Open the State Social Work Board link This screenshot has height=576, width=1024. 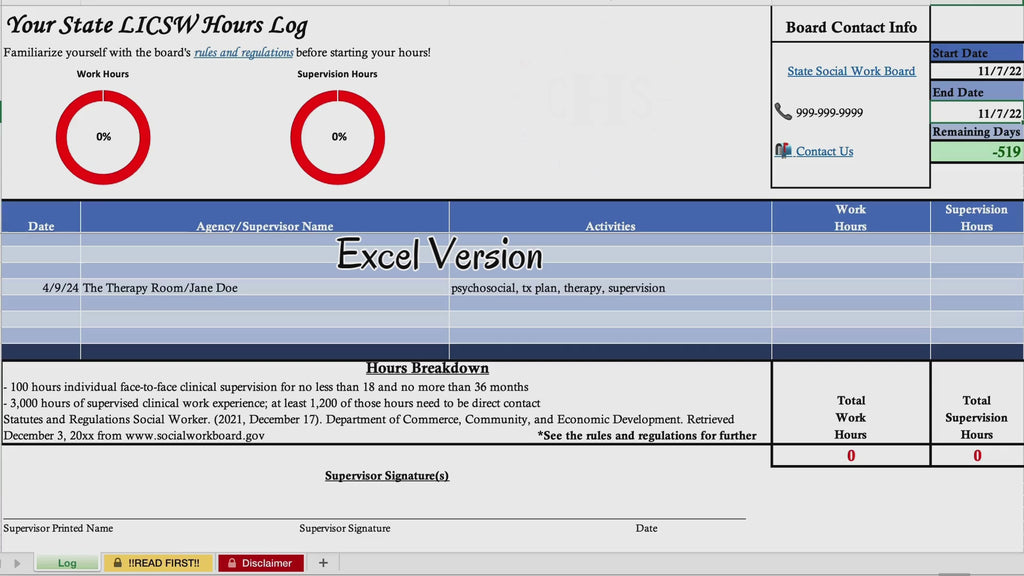[x=851, y=71]
